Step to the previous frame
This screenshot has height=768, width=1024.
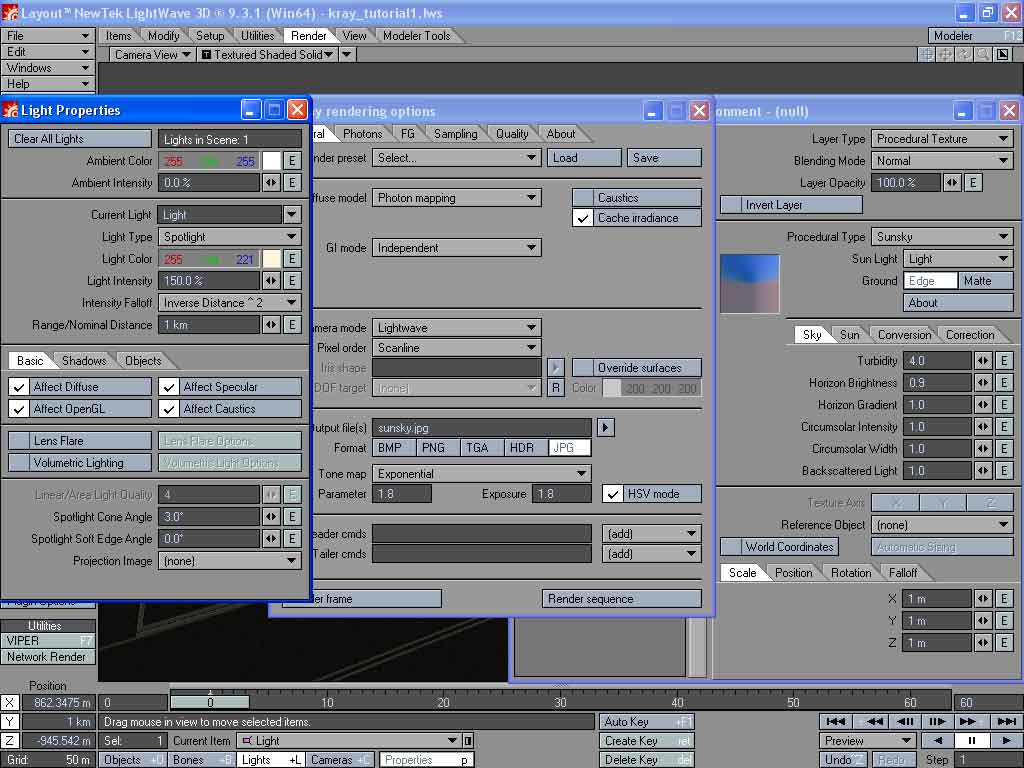(906, 721)
